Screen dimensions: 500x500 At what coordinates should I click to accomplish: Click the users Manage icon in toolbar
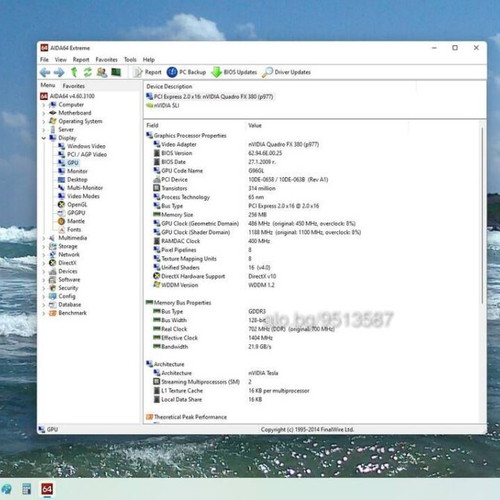coord(102,72)
